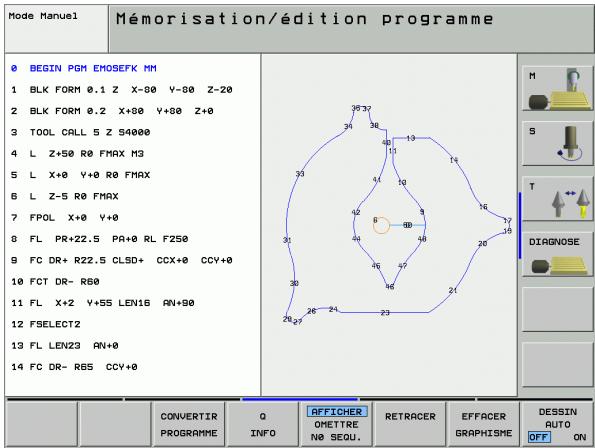Select line 11 FL X+2 Y+55 LEN16
The height and width of the screenshot is (448, 595).
click(x=102, y=303)
